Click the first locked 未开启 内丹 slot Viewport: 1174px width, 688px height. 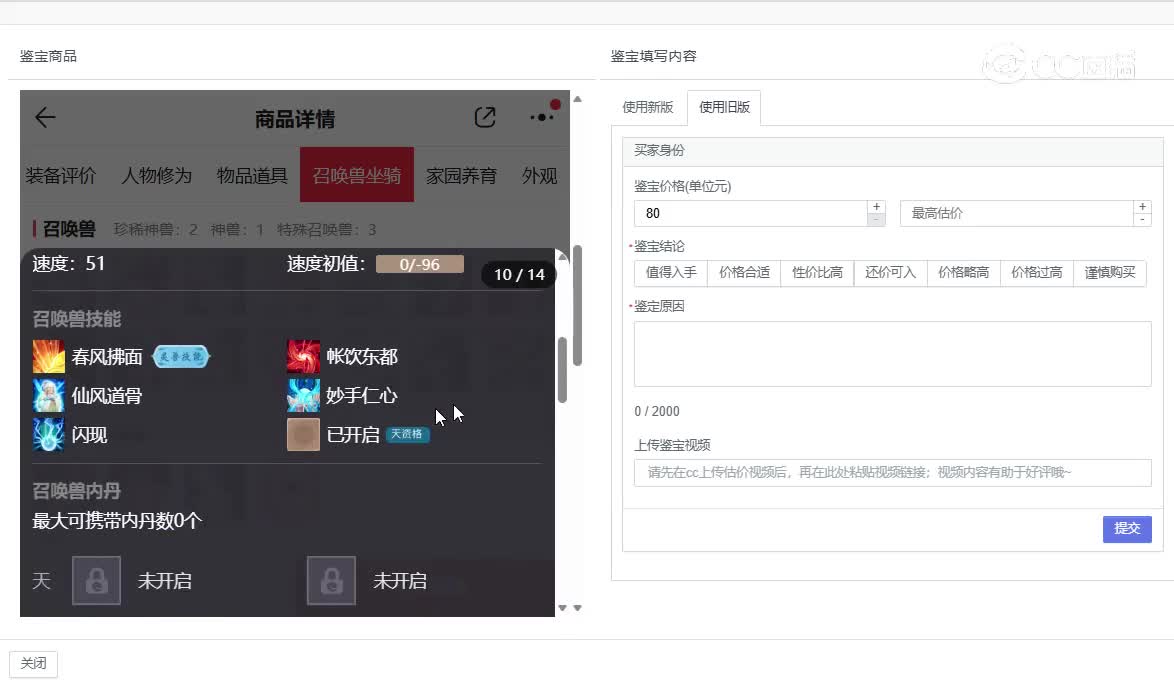click(97, 580)
